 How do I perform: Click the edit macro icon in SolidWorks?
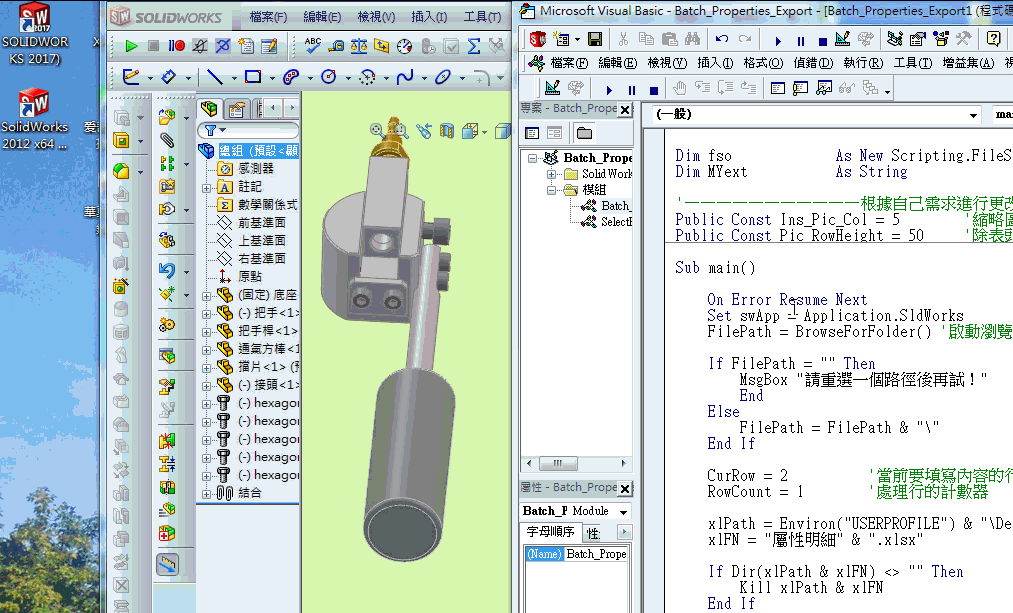click(x=269, y=46)
